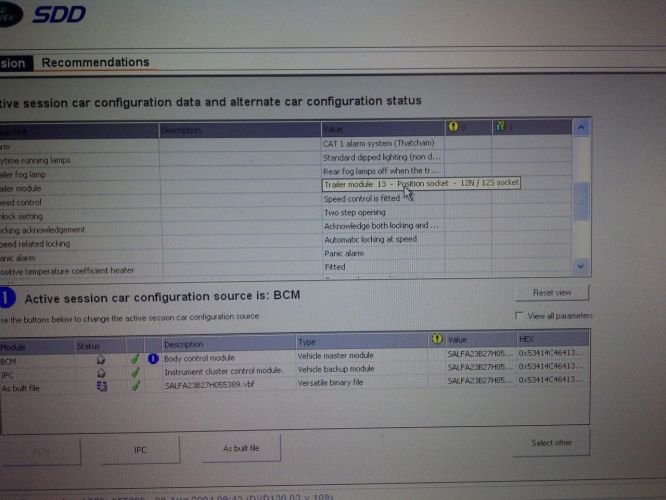
Task: Click blue info icon beside Active session heading
Action: pos(7,298)
